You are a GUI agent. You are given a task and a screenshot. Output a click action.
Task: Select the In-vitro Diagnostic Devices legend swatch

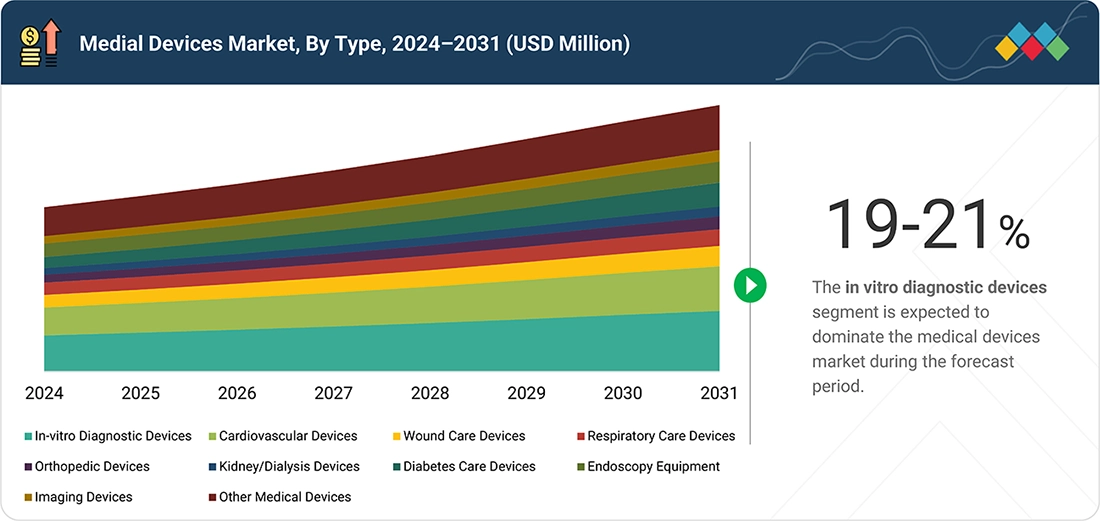pyautogui.click(x=28, y=436)
